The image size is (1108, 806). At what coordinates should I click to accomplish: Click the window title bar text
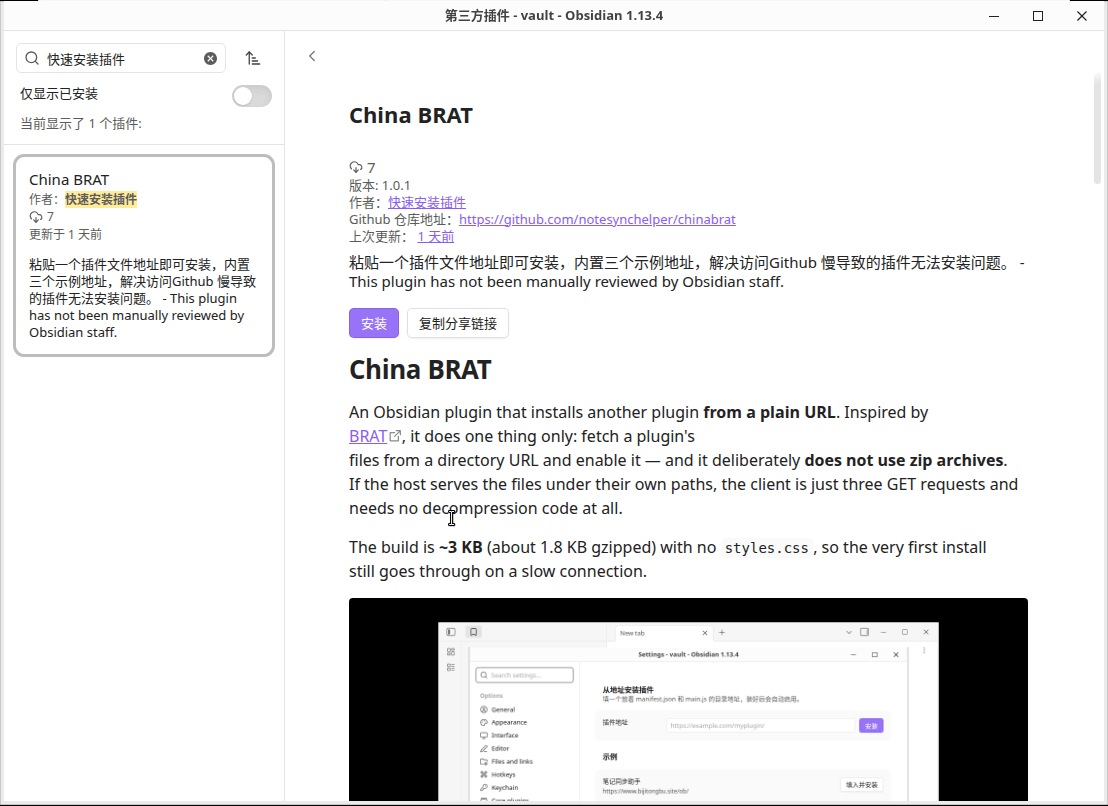point(554,16)
